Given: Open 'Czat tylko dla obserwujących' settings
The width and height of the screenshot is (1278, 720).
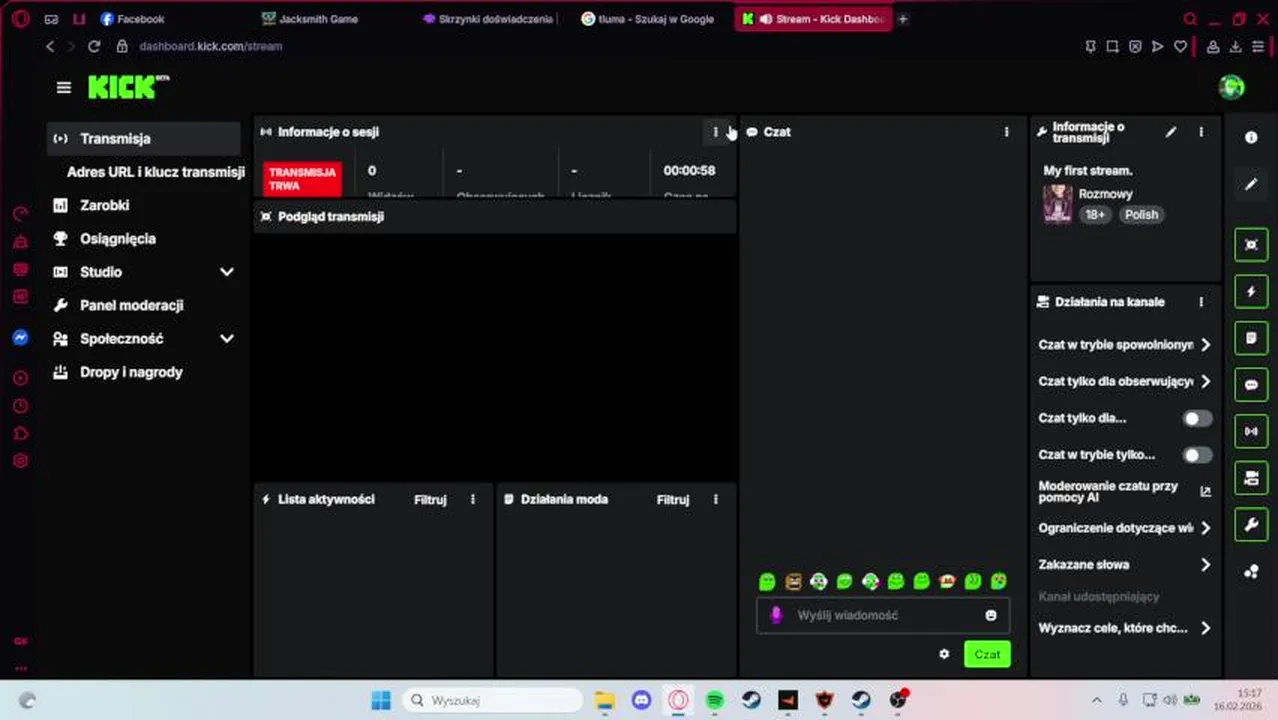Looking at the screenshot, I should (x=1125, y=381).
